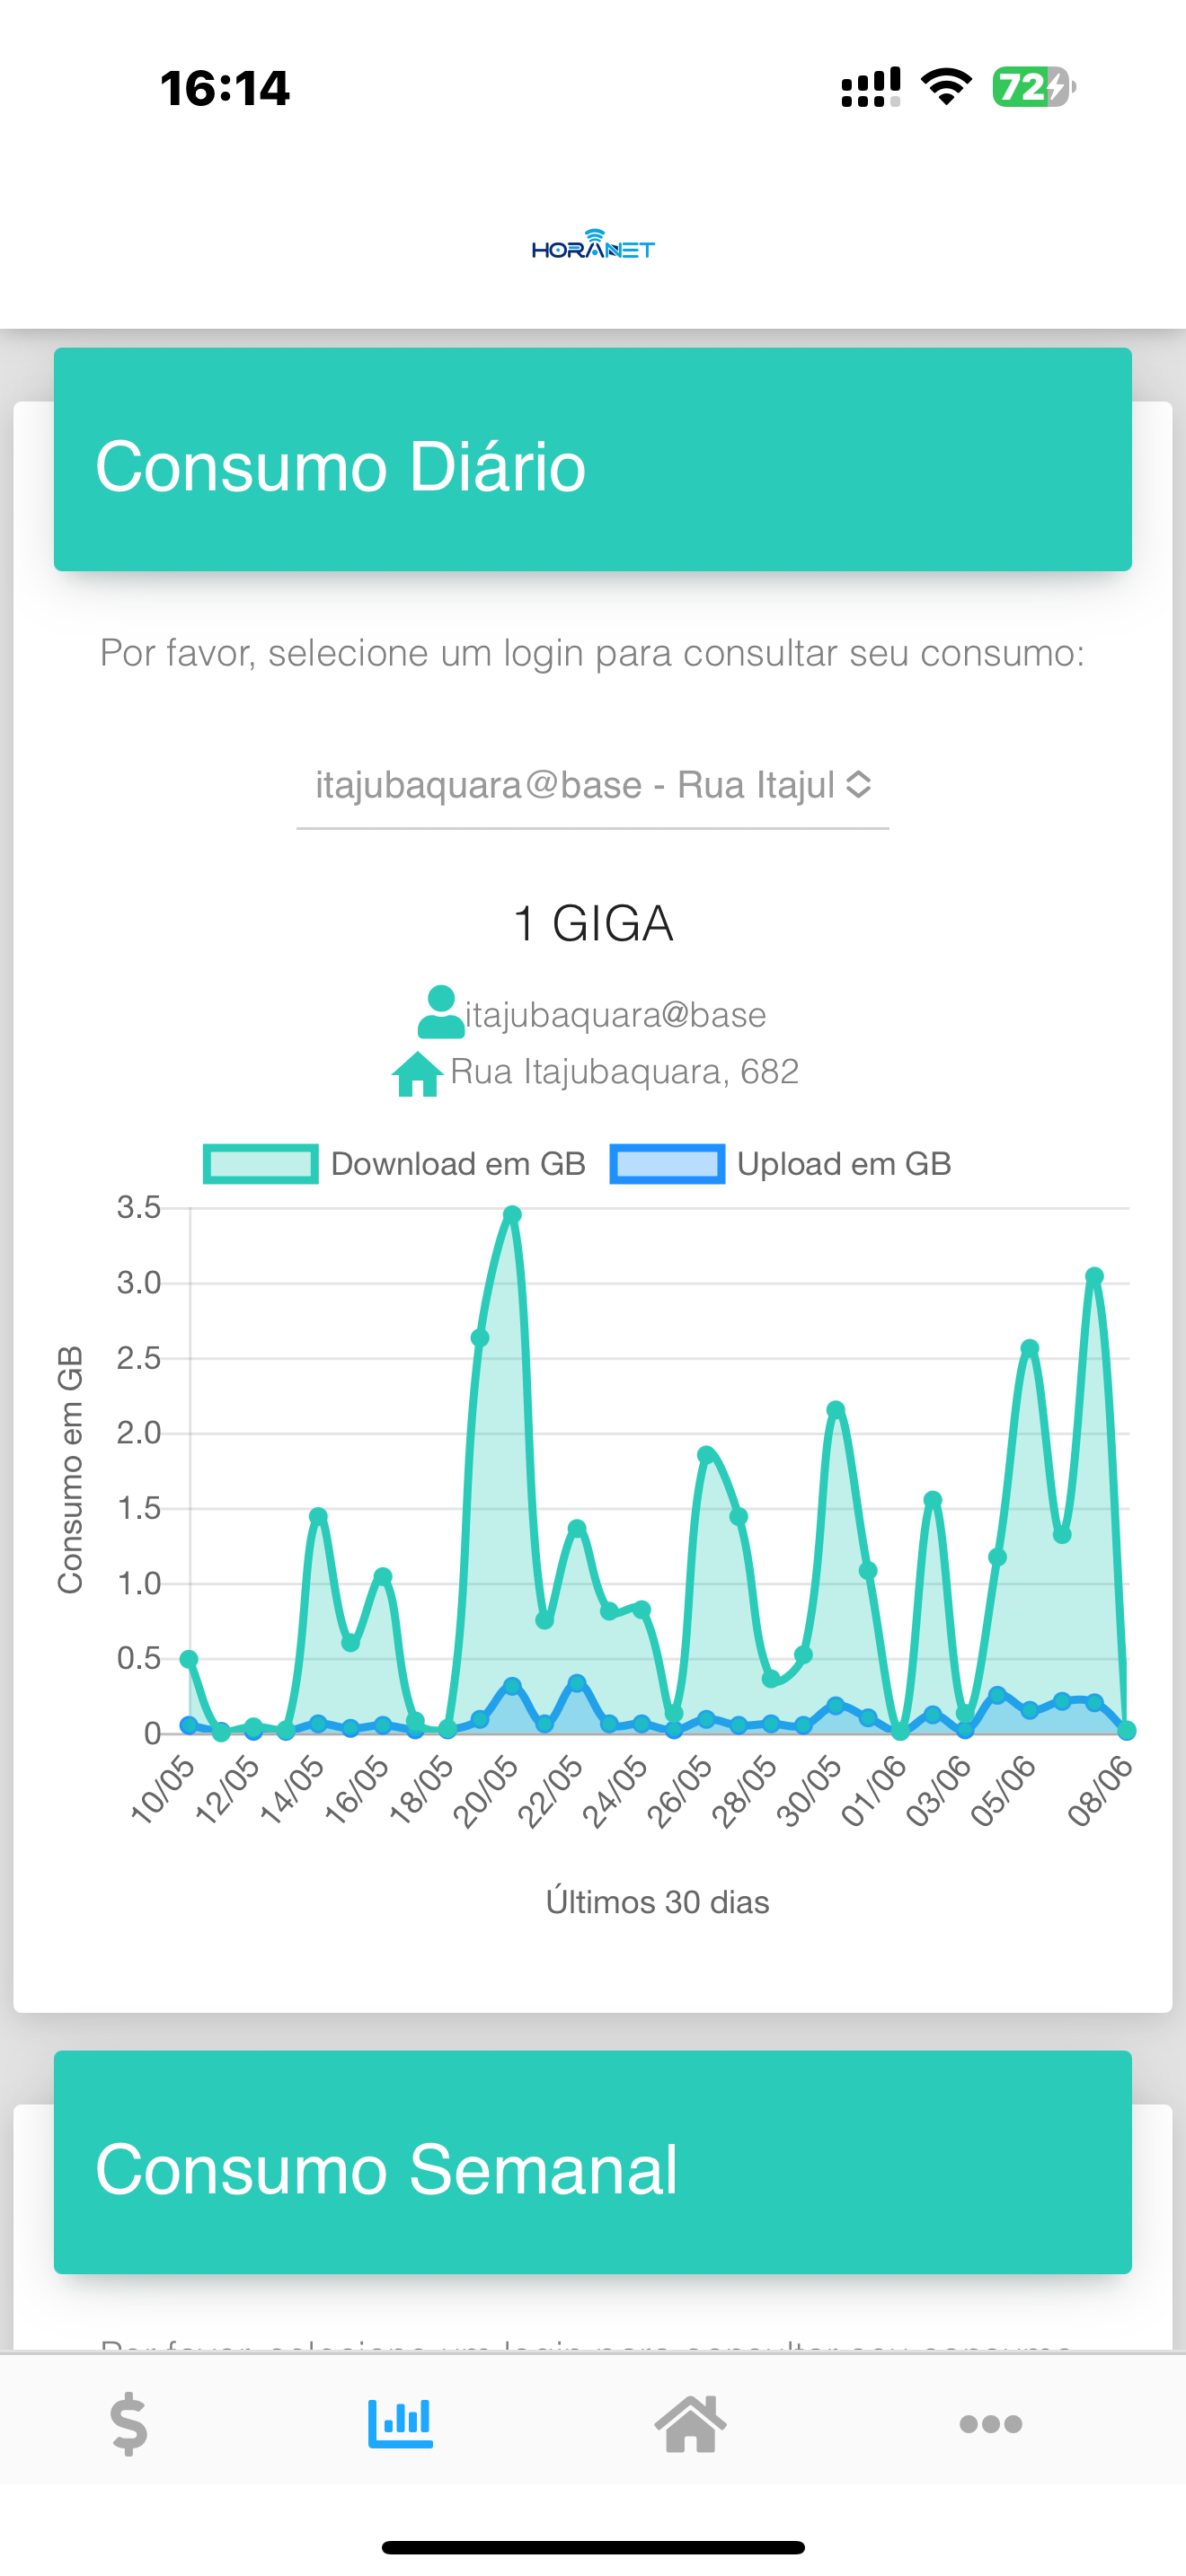1186x2576 pixels.
Task: Toggle Download em GB legend
Action: pos(394,1163)
